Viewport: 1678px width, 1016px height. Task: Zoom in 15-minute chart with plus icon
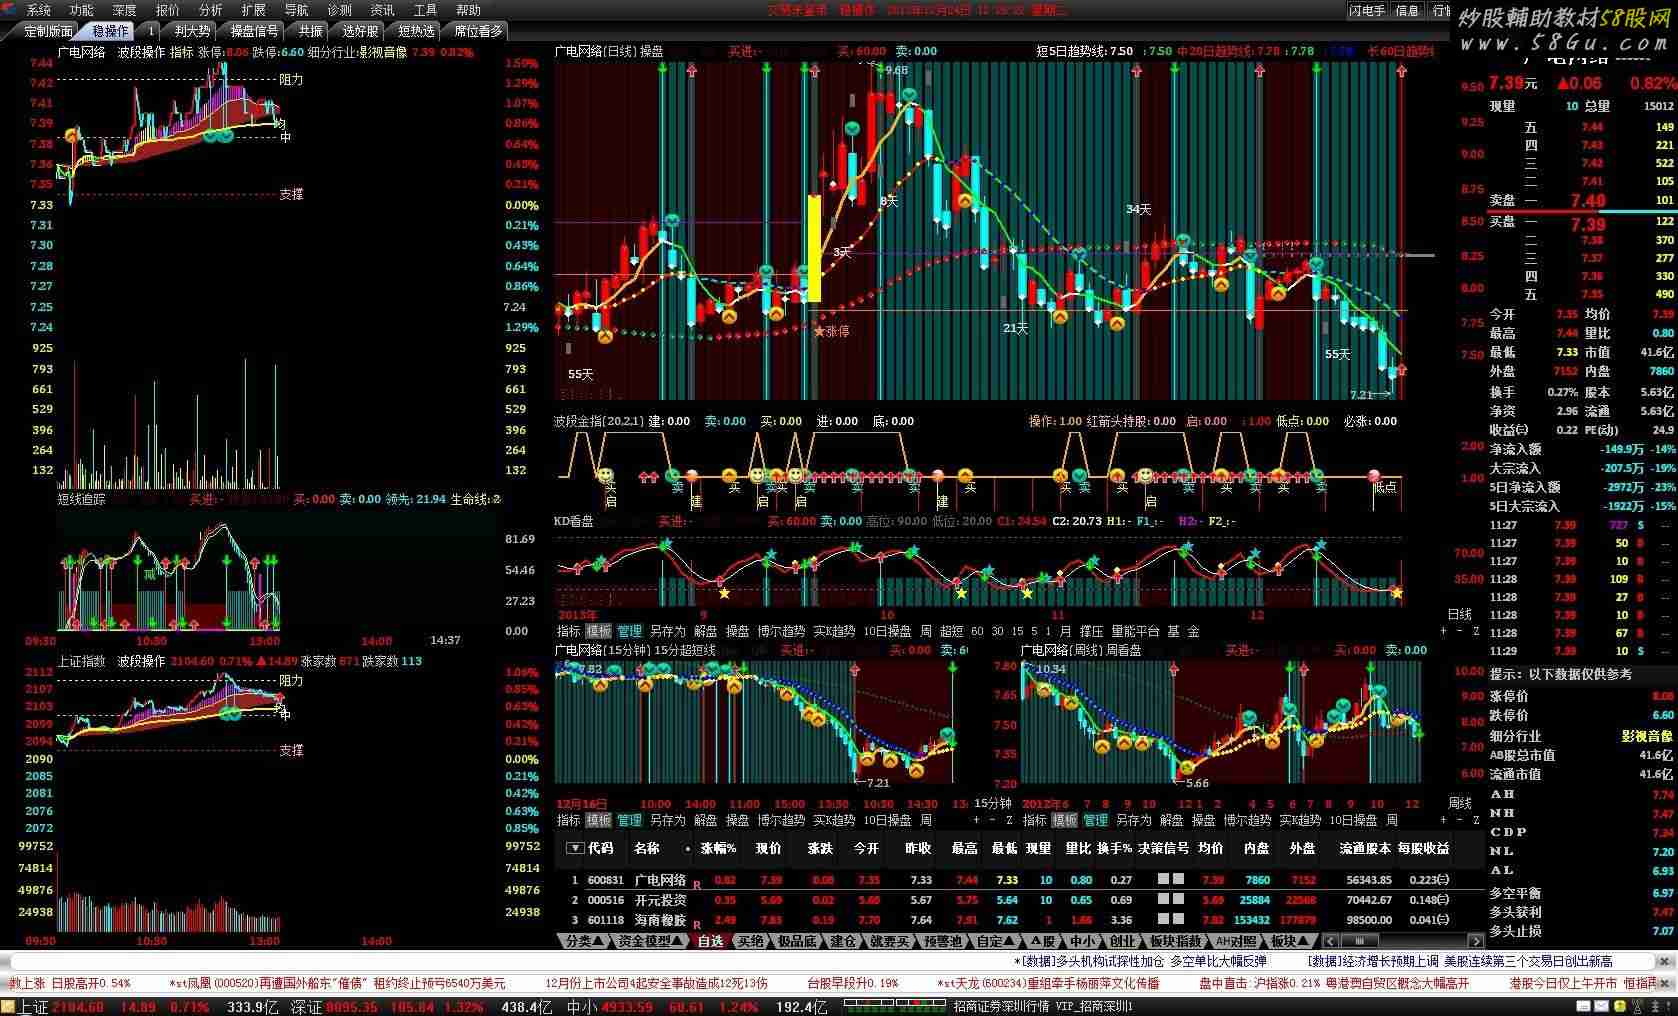click(977, 820)
